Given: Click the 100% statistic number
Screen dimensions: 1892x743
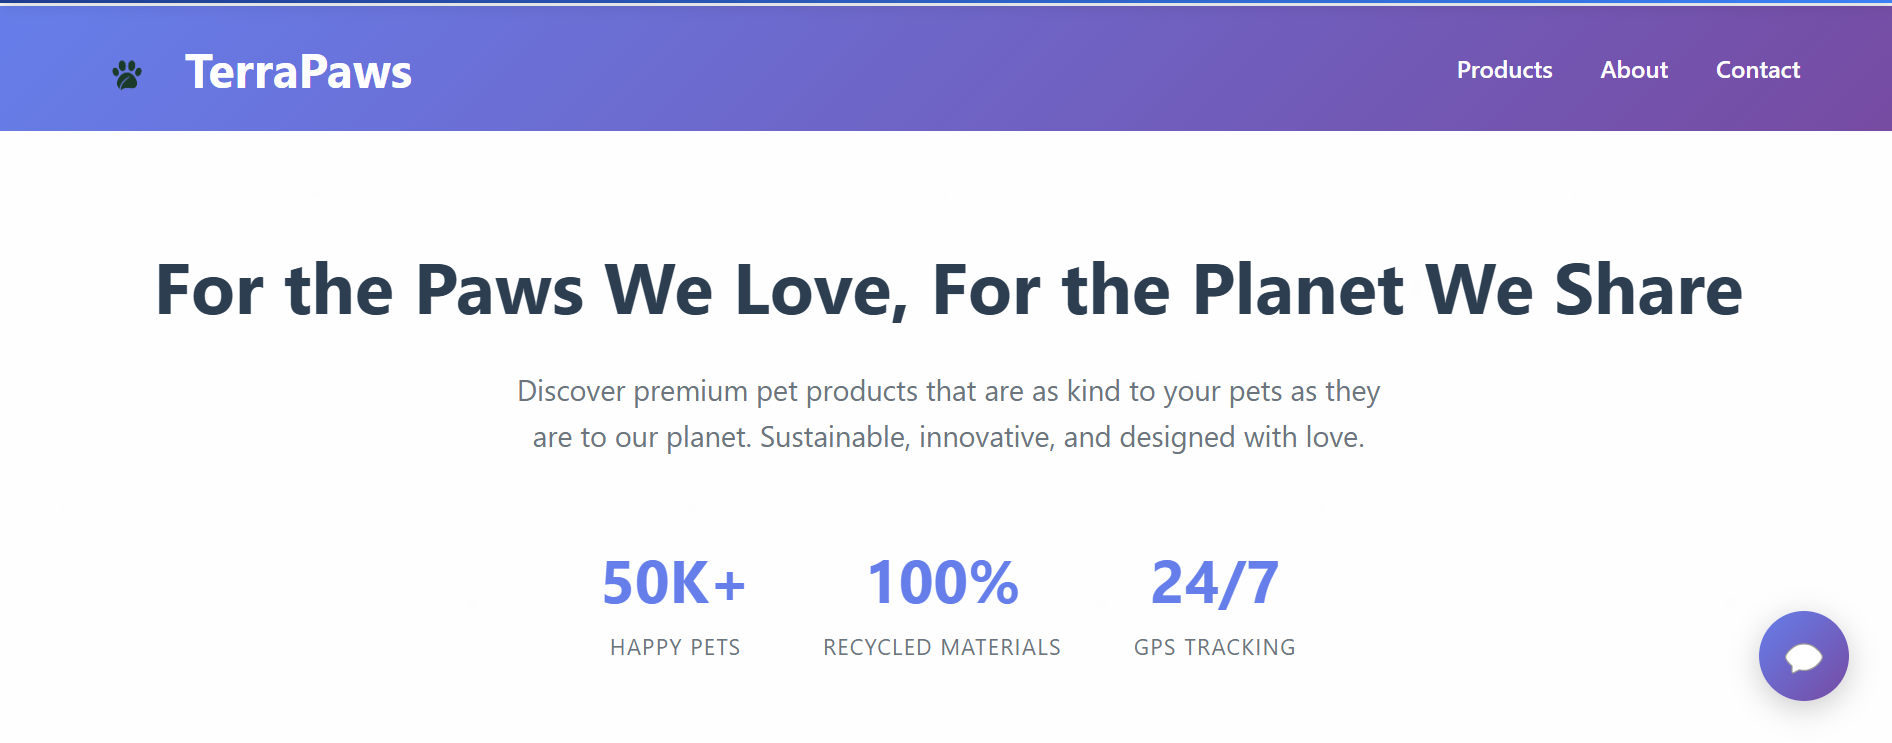Looking at the screenshot, I should pos(942,583).
